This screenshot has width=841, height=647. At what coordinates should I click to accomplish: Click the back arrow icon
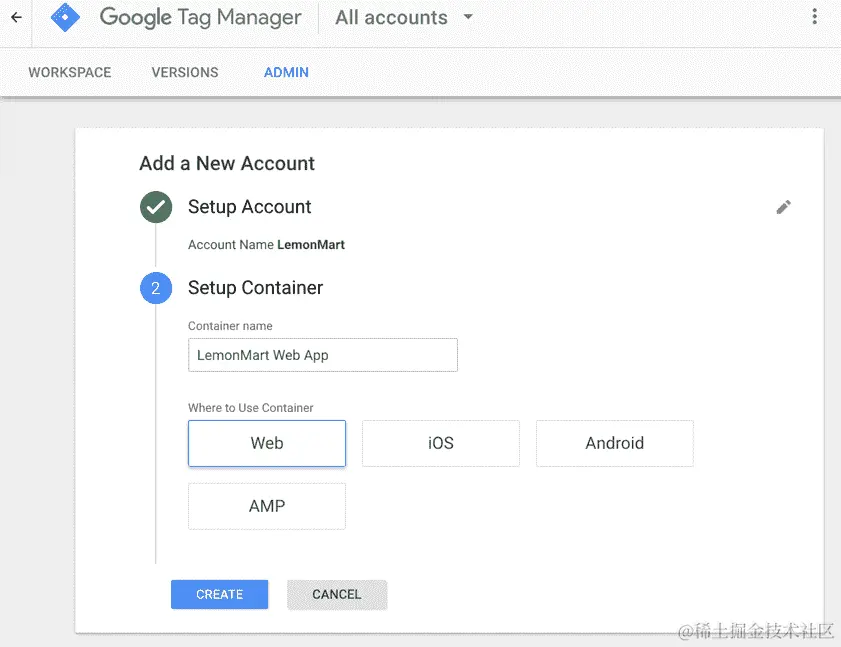[x=17, y=18]
